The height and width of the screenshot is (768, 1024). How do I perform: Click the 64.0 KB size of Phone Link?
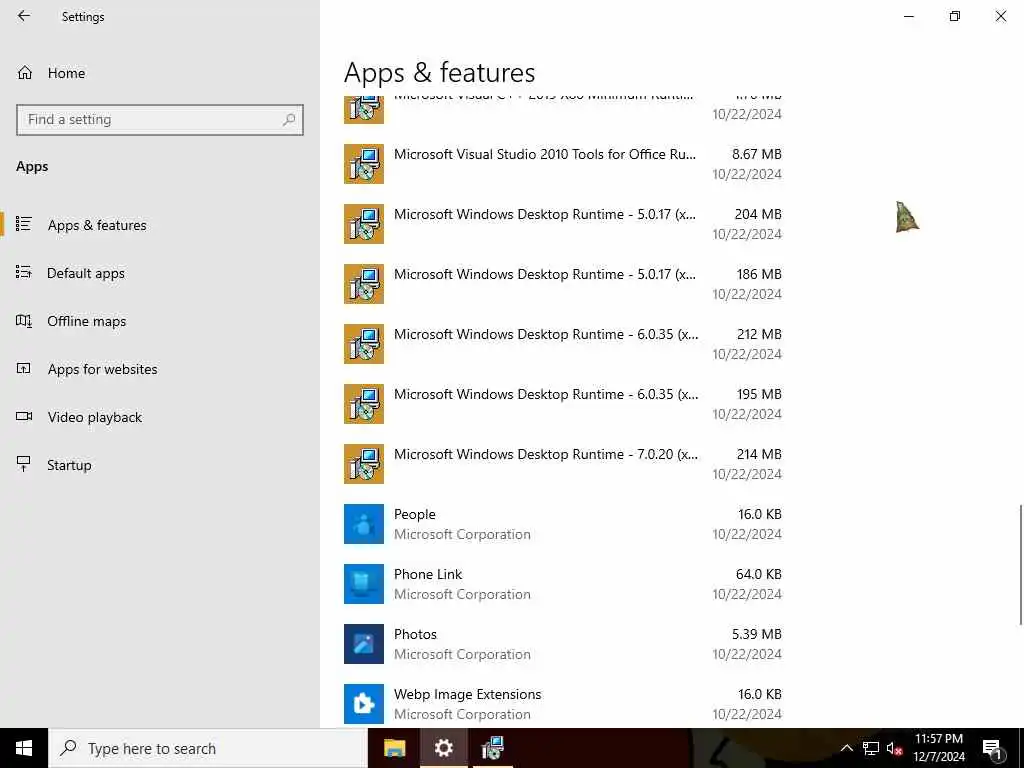758,575
